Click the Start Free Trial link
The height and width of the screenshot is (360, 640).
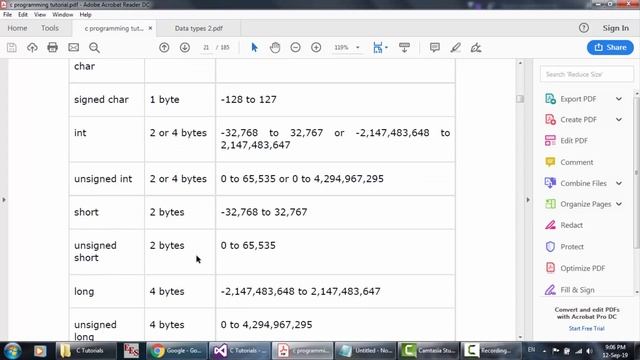(587, 329)
